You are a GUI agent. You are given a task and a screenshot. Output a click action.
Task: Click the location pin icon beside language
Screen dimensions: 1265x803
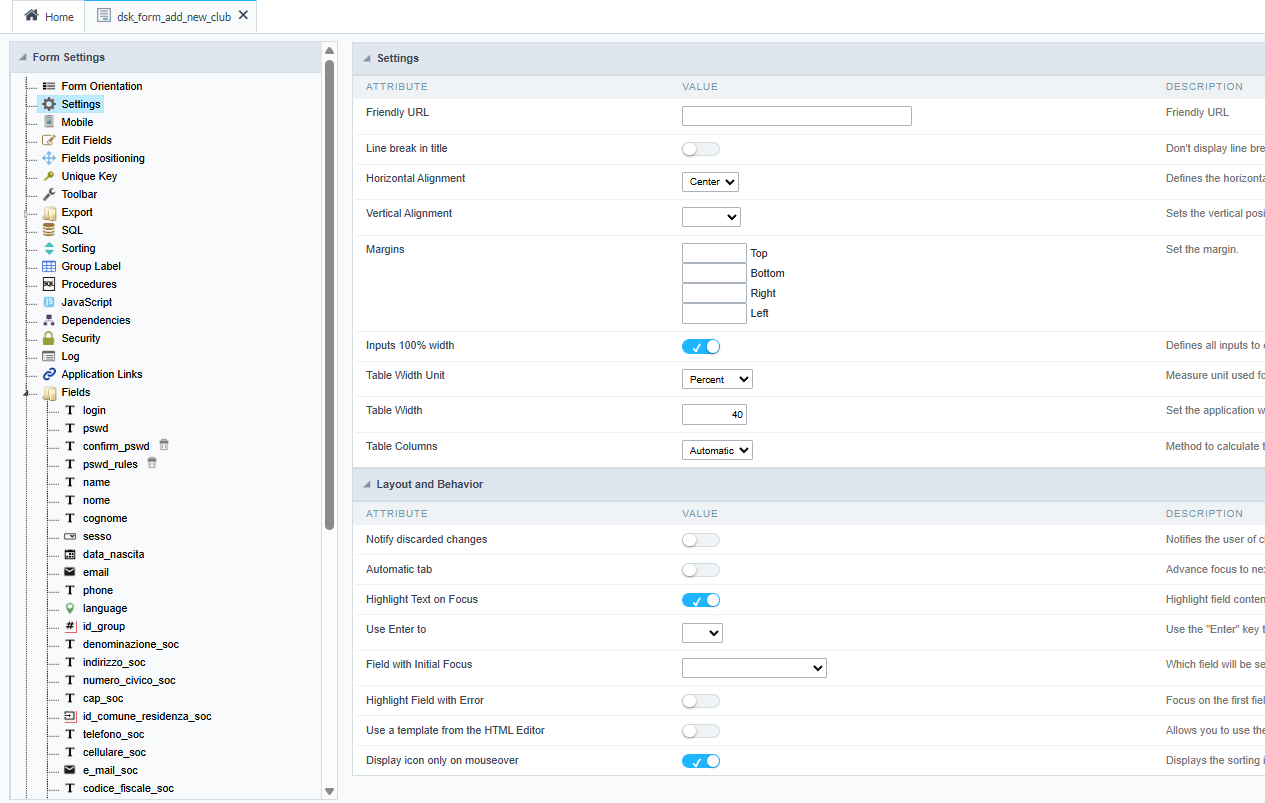coord(70,608)
